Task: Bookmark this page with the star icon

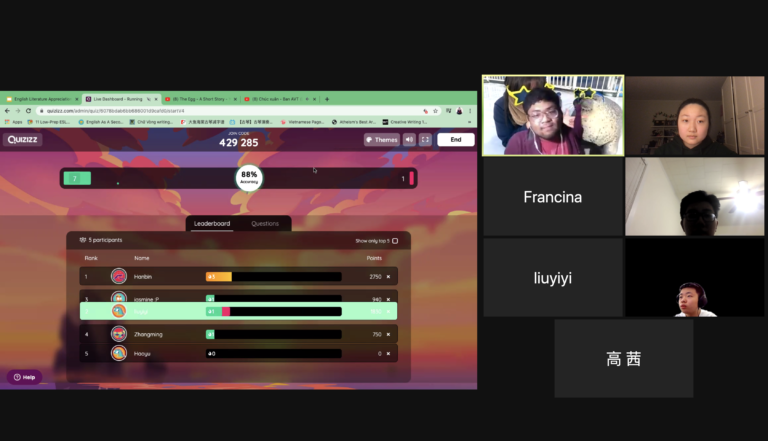Action: [x=435, y=111]
